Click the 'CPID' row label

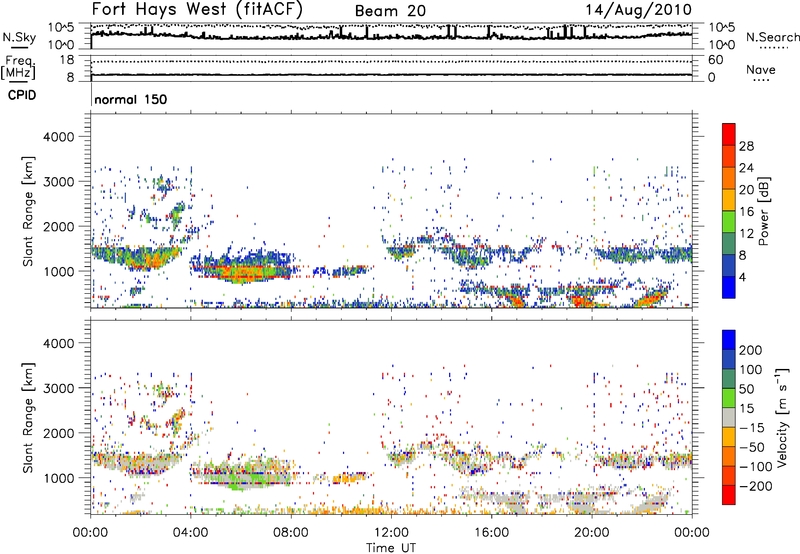22,95
